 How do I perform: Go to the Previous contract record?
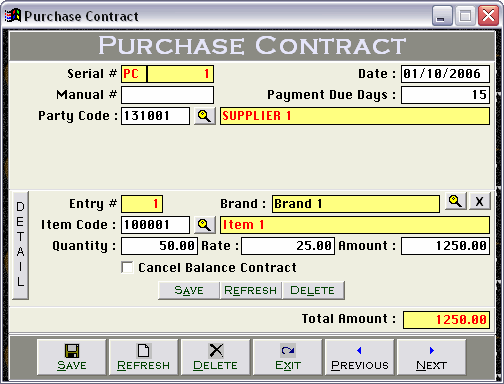point(360,357)
